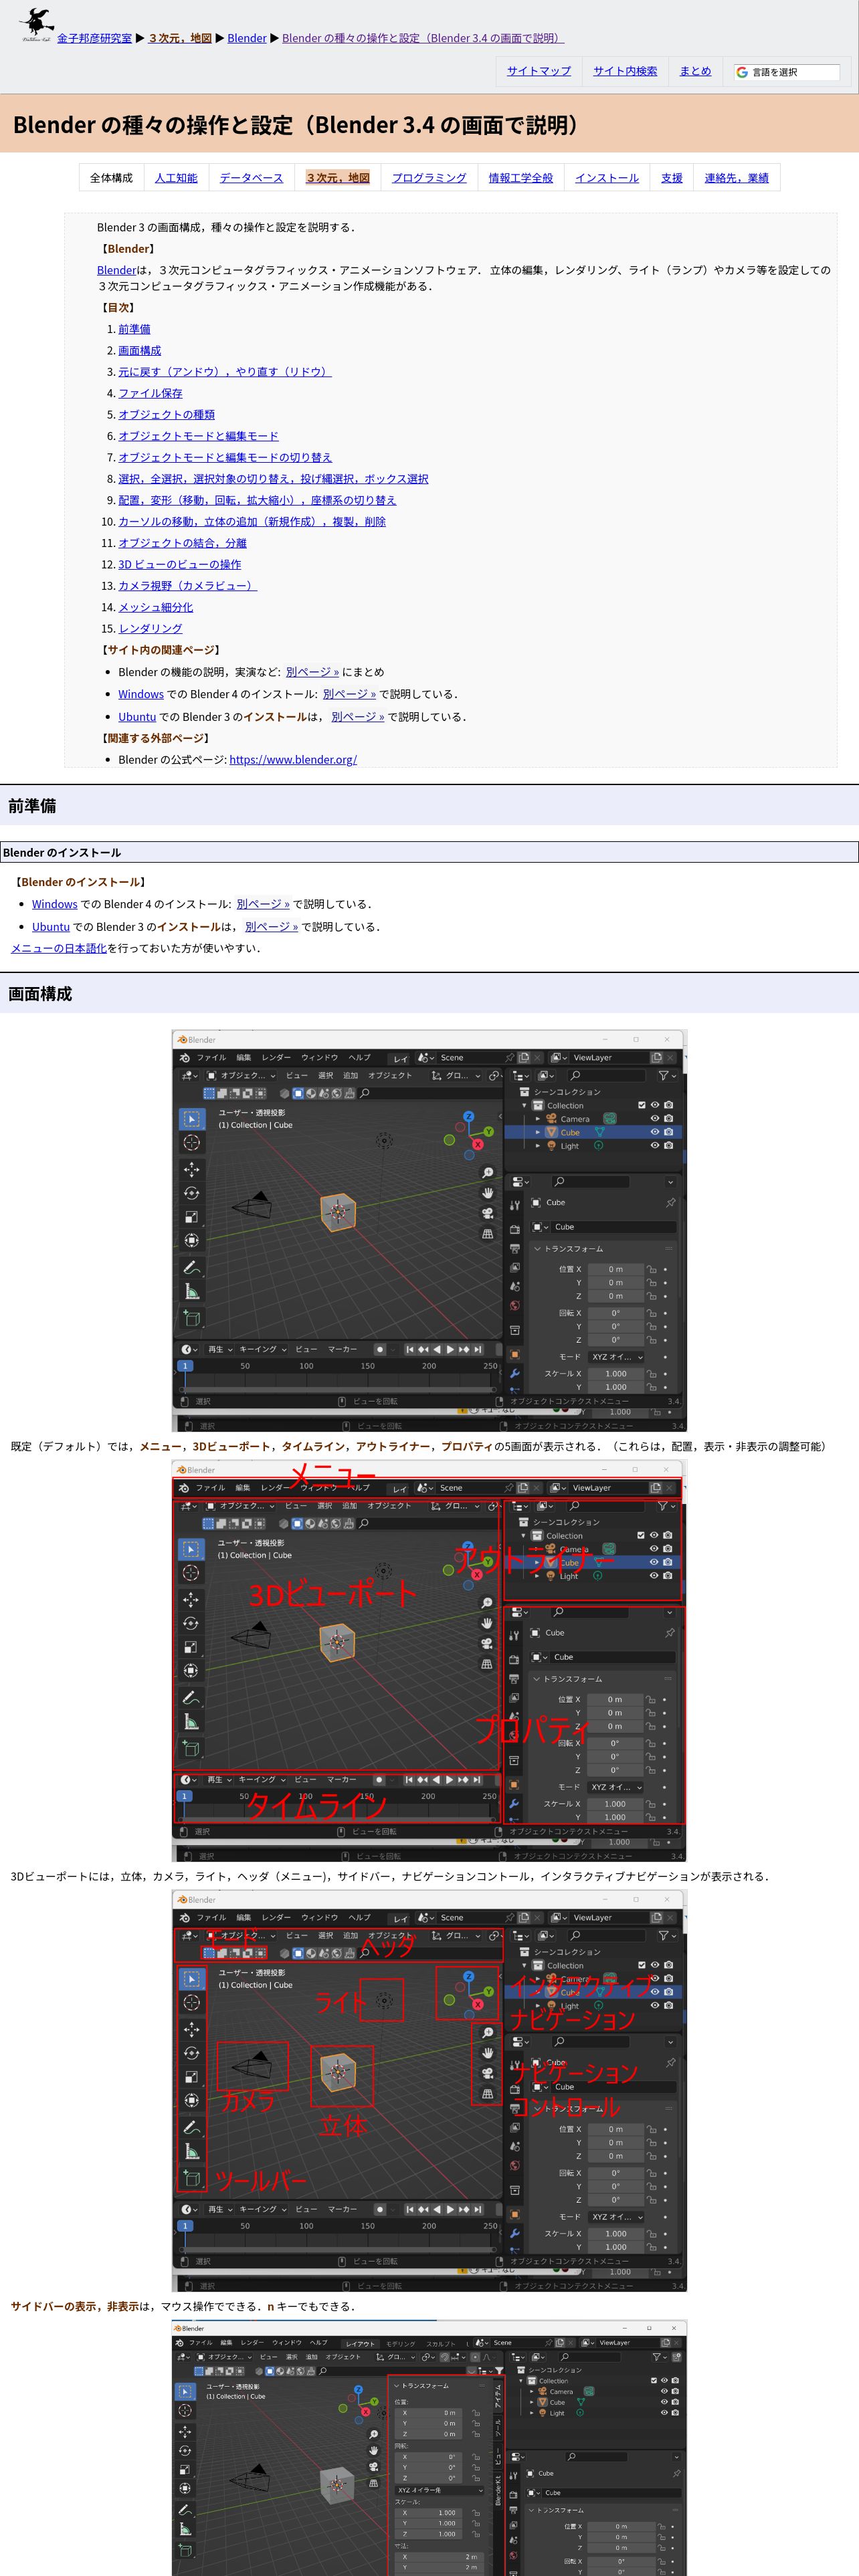
Task: In the top Blender screenshot, select the Transform tool
Action: (x=192, y=1240)
